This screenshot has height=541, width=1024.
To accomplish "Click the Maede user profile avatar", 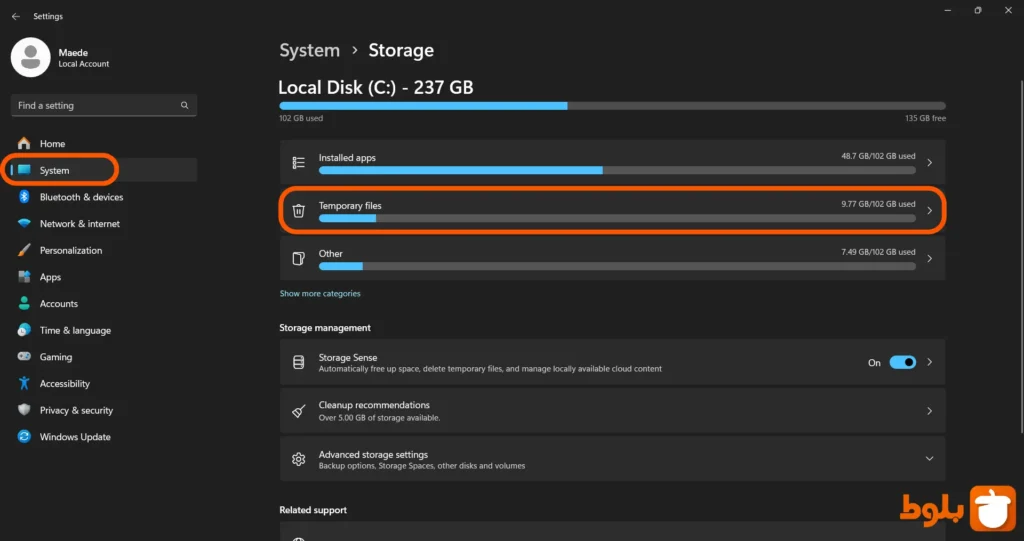I will point(30,57).
